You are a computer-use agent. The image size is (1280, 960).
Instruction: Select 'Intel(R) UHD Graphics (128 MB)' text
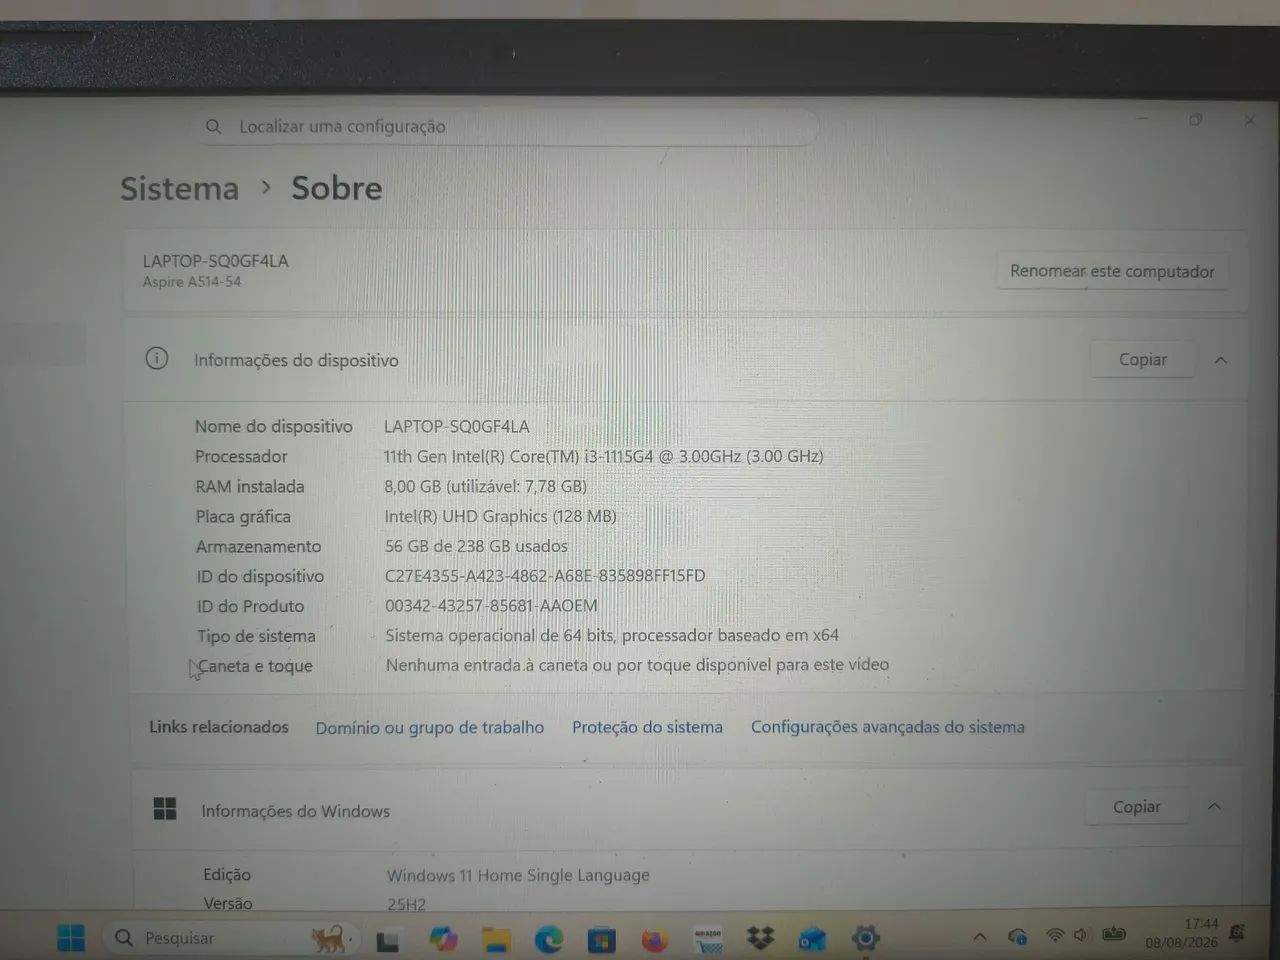pos(500,516)
